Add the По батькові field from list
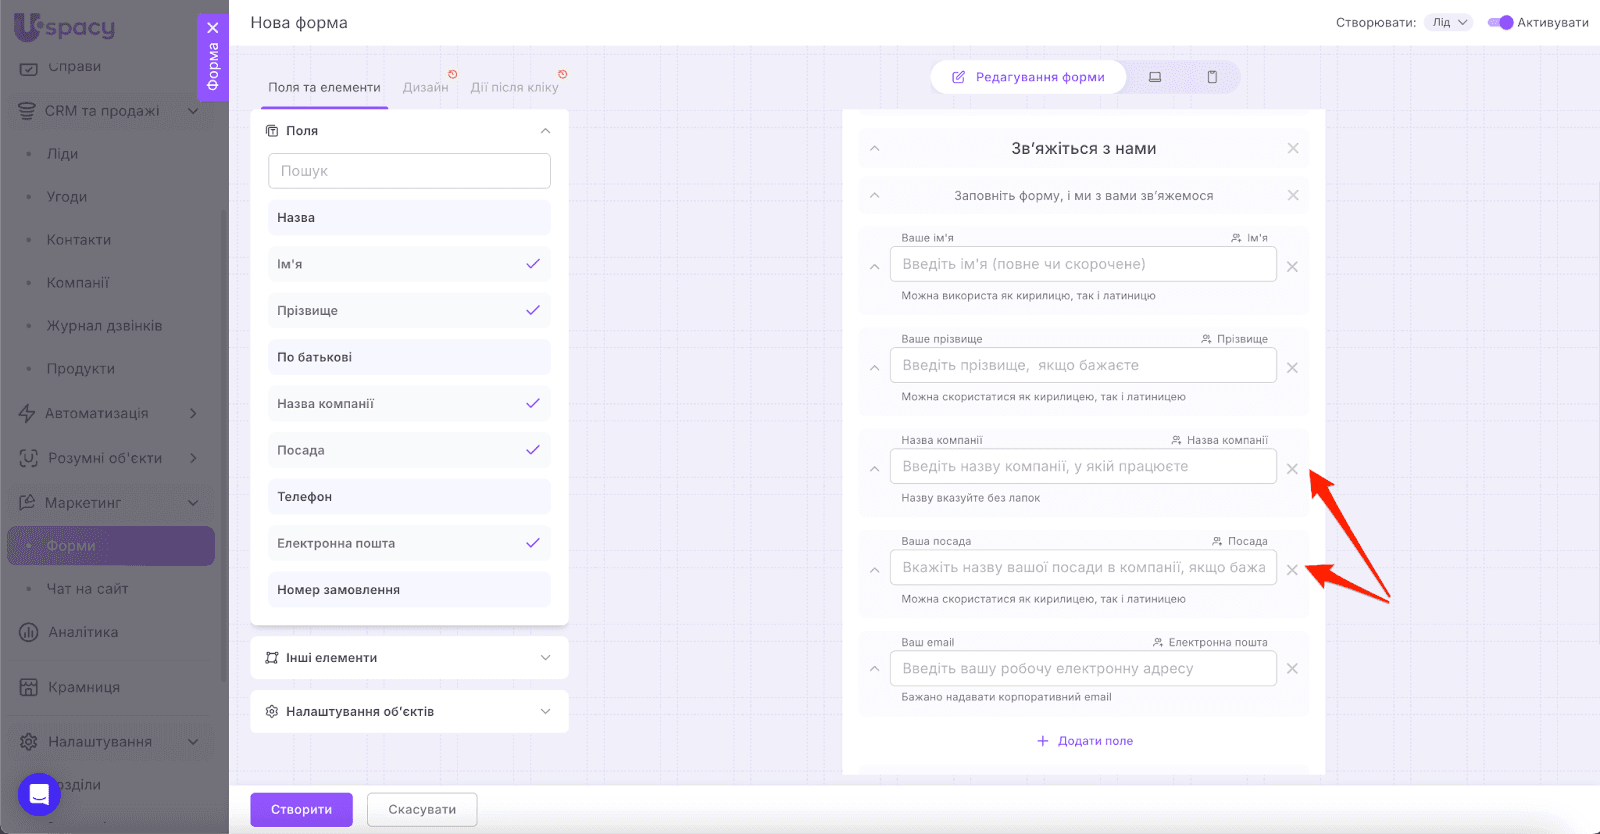 (x=409, y=357)
